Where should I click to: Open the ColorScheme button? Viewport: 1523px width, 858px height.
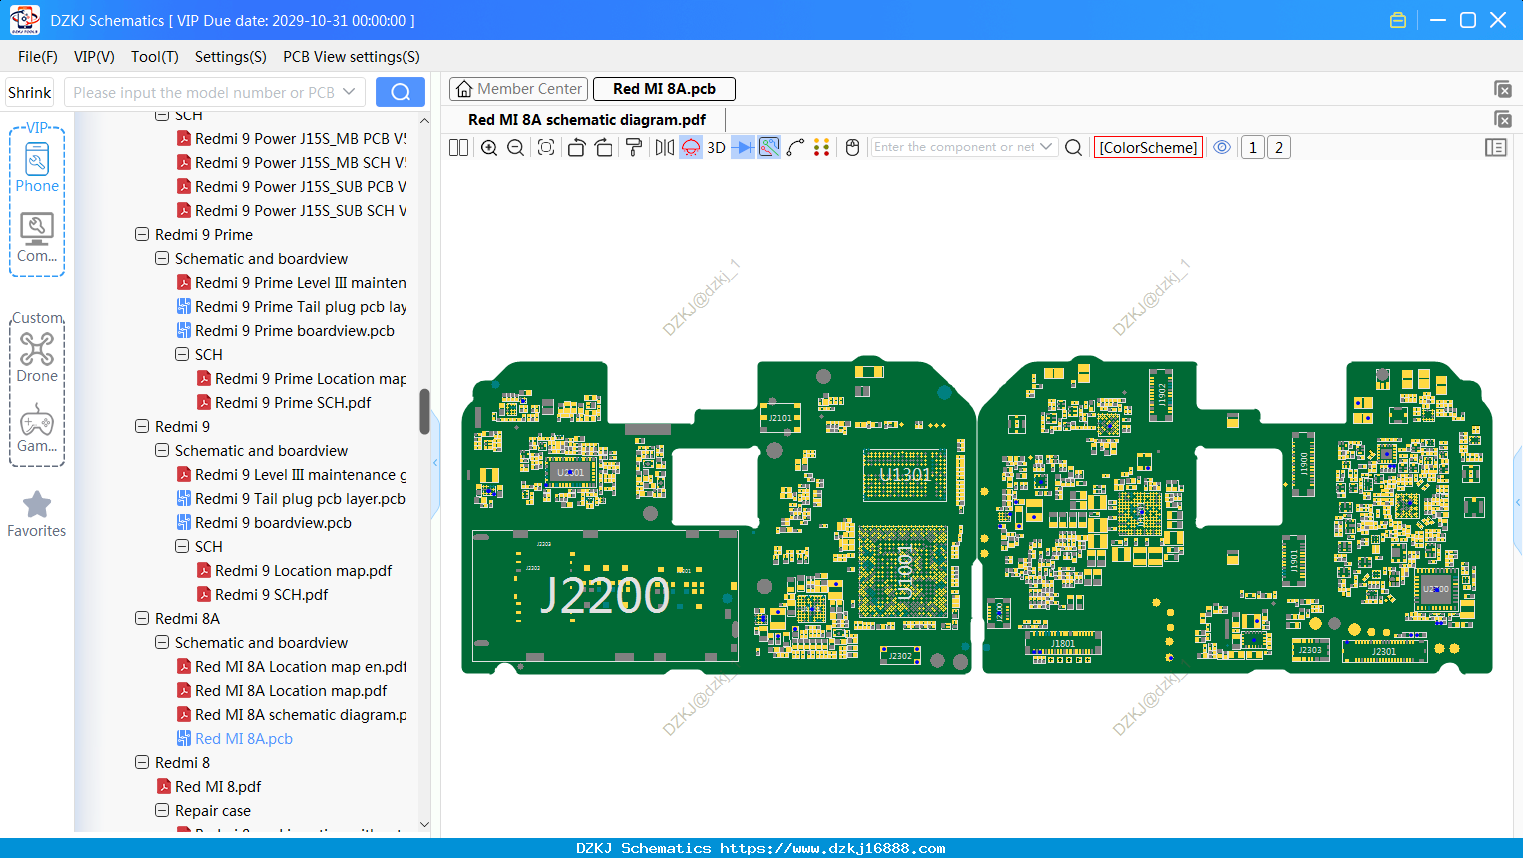(1148, 147)
